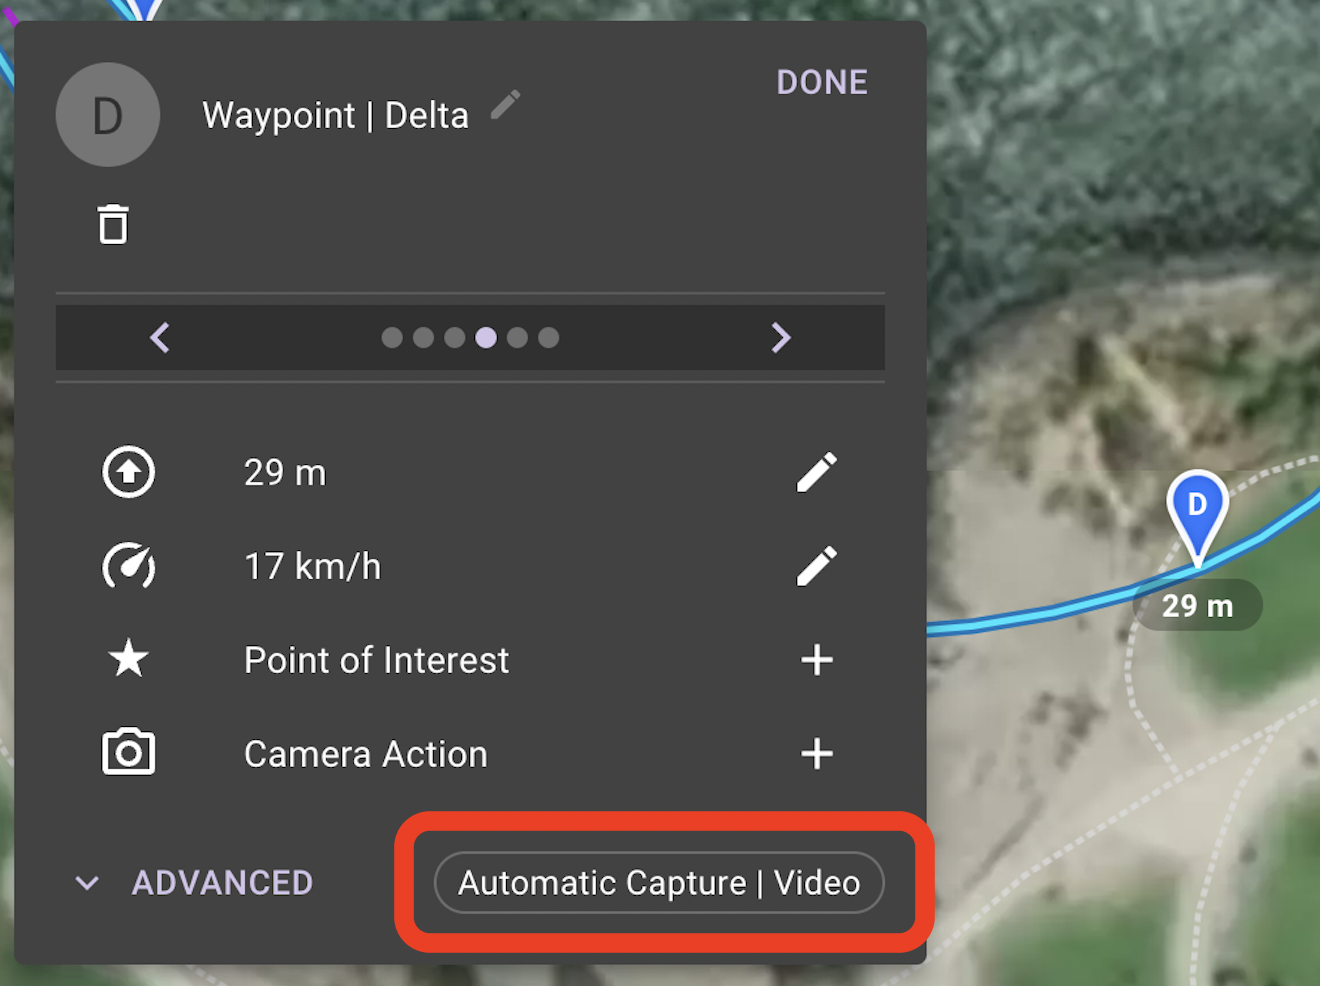Add a Point of Interest with plus icon
This screenshot has height=986, width=1320.
(818, 659)
